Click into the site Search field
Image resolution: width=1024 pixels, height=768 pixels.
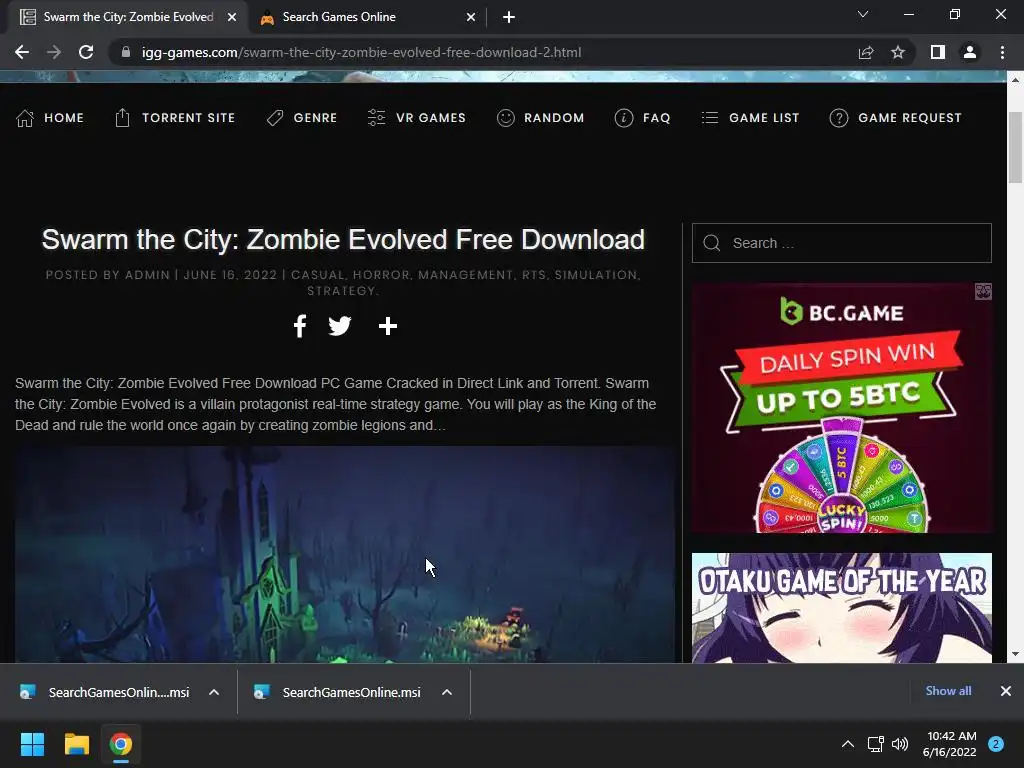pos(842,243)
